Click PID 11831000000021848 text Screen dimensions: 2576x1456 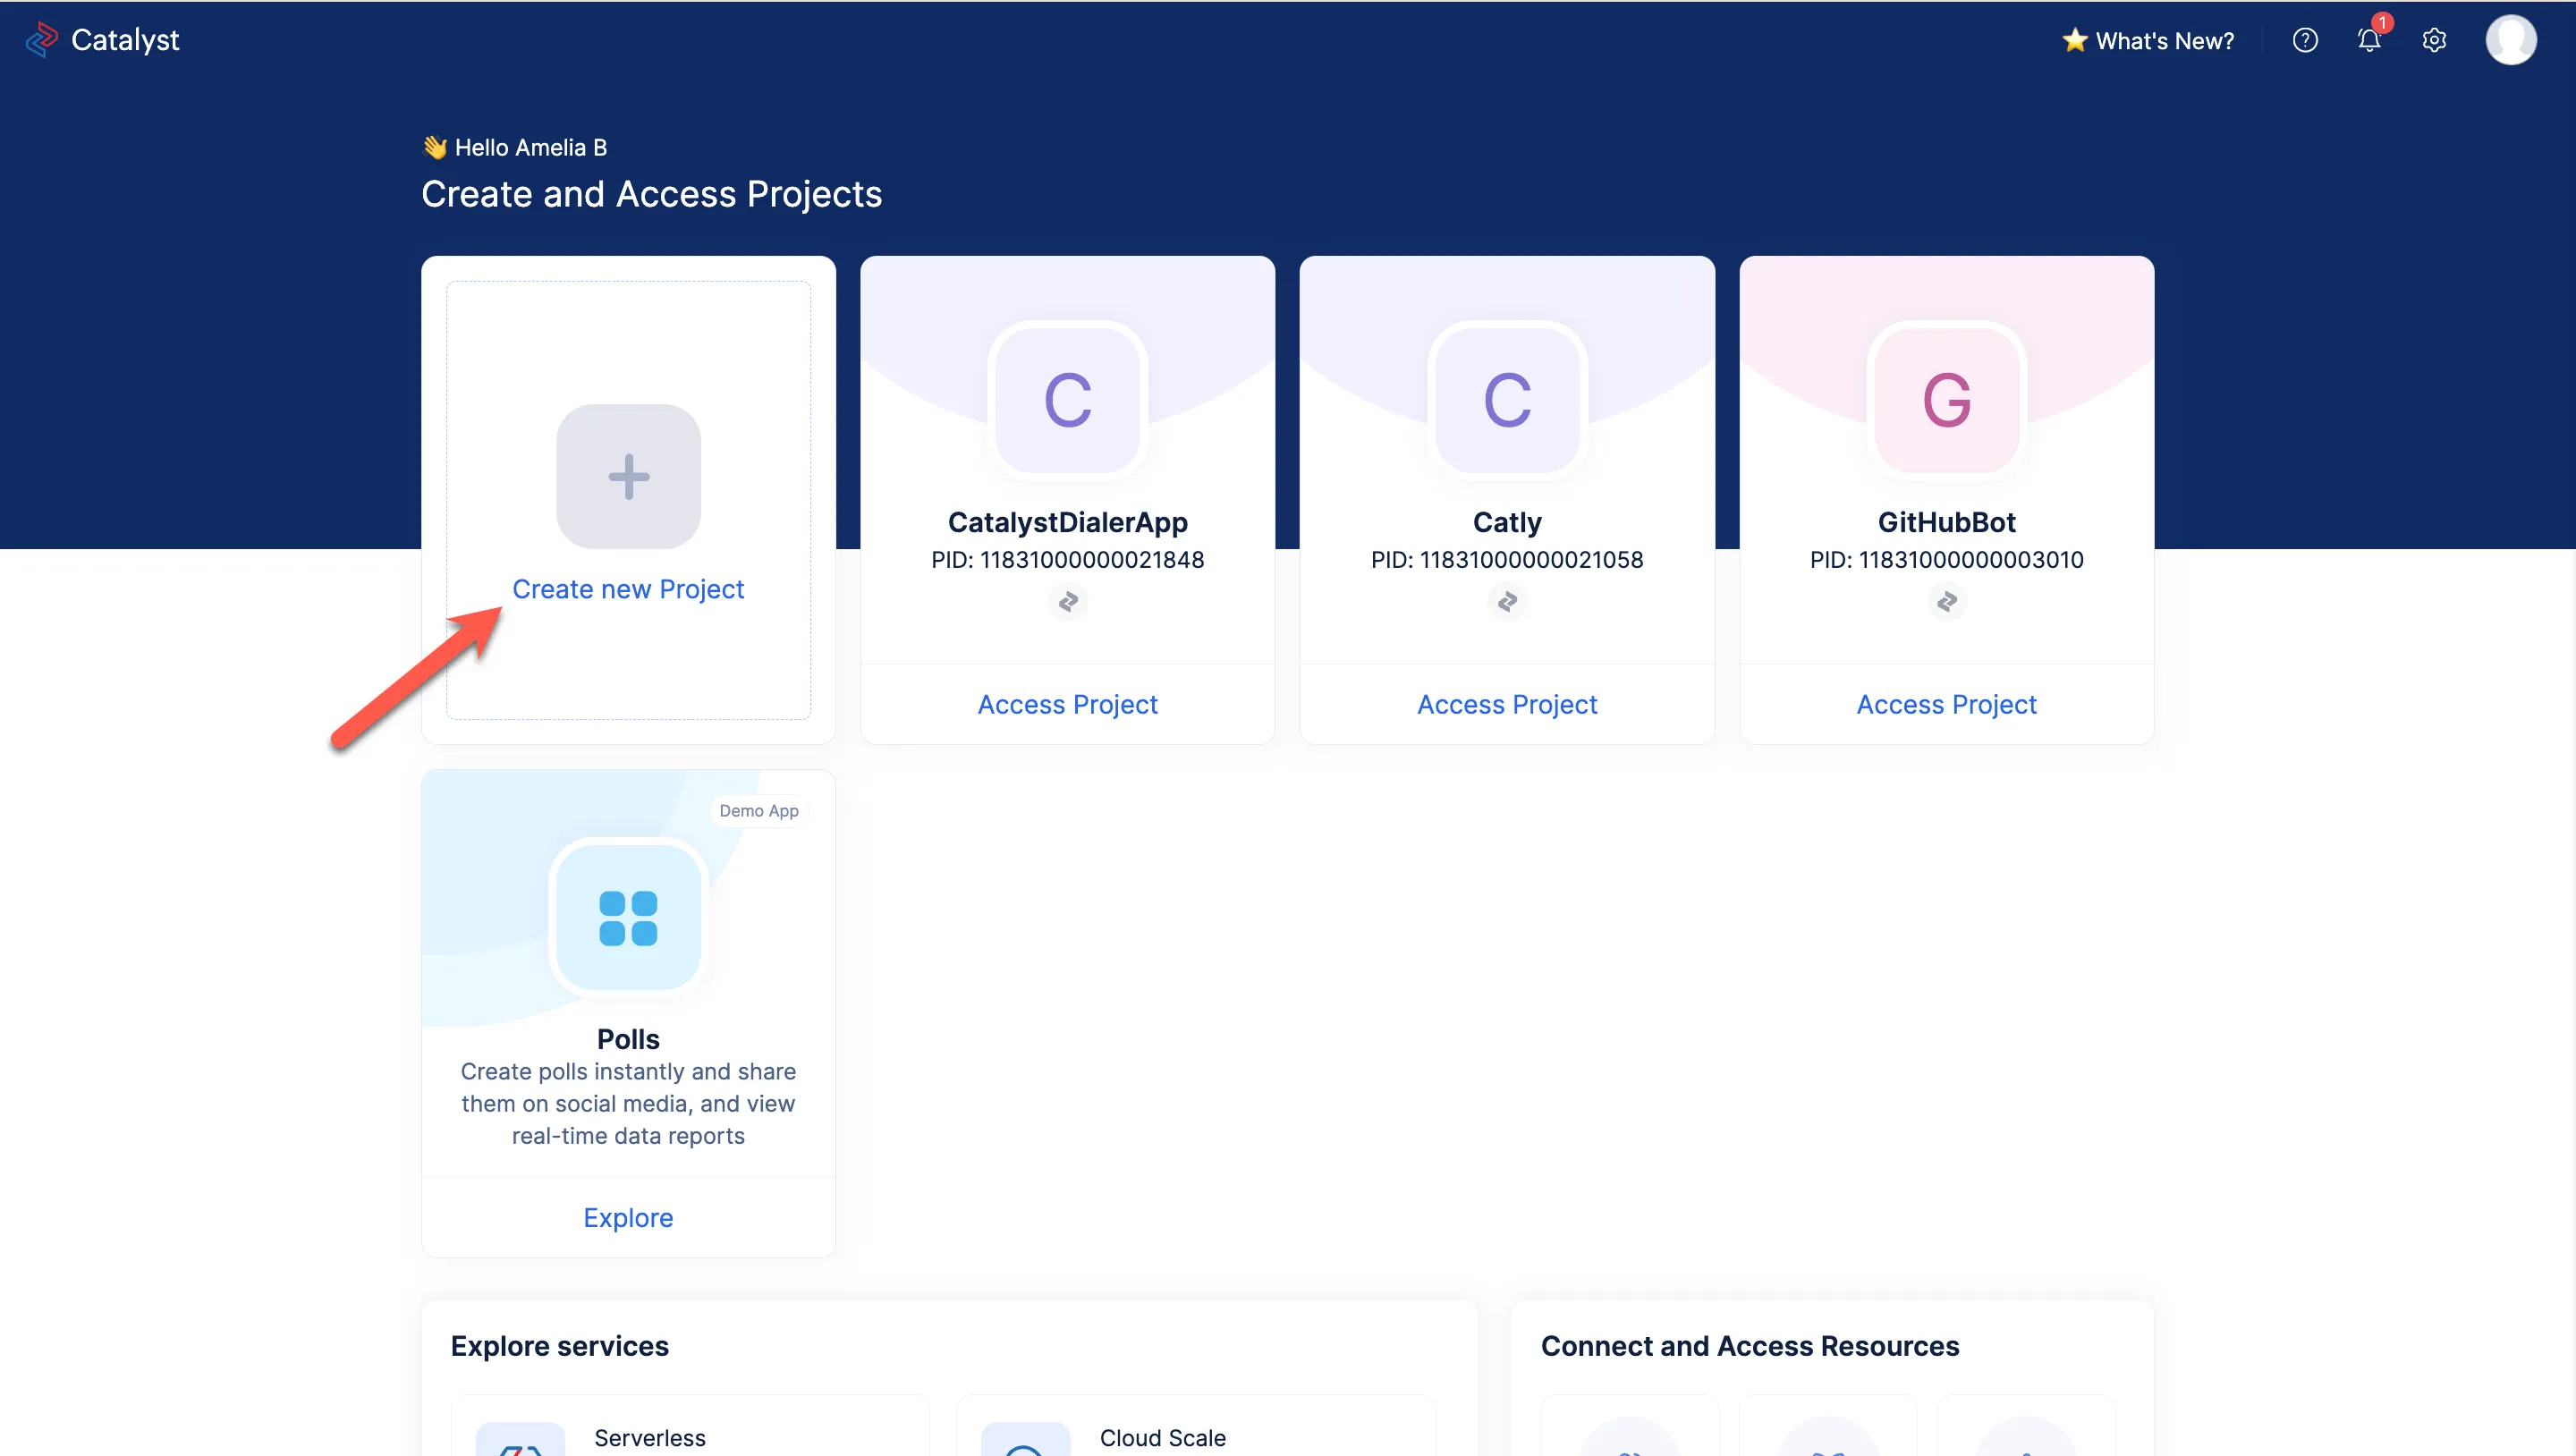click(1068, 560)
